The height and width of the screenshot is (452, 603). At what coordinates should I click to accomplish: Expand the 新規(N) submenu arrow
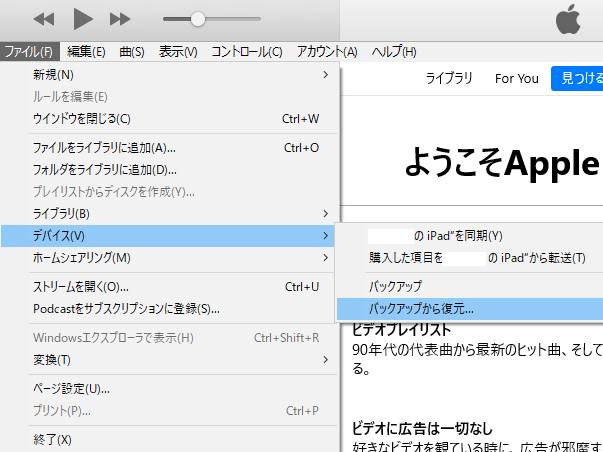324,74
